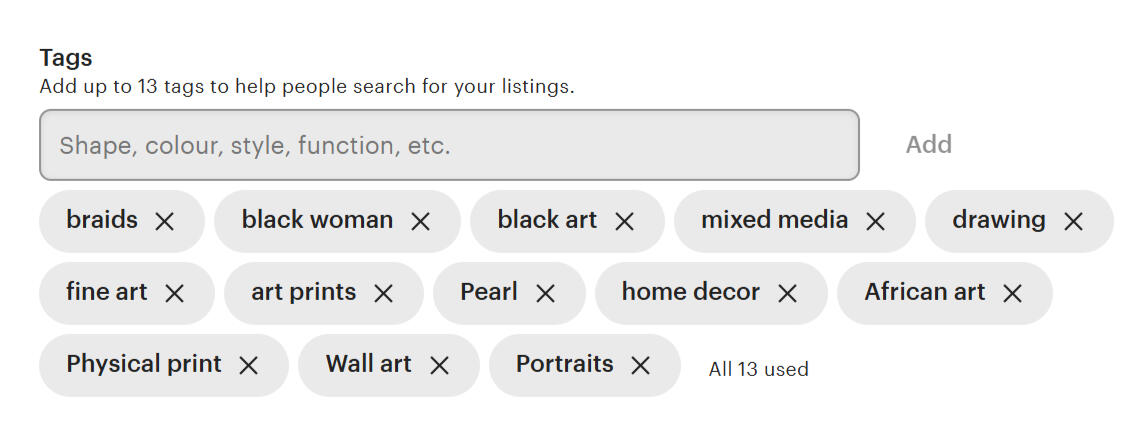Click the 'black woman' tag label

click(317, 220)
